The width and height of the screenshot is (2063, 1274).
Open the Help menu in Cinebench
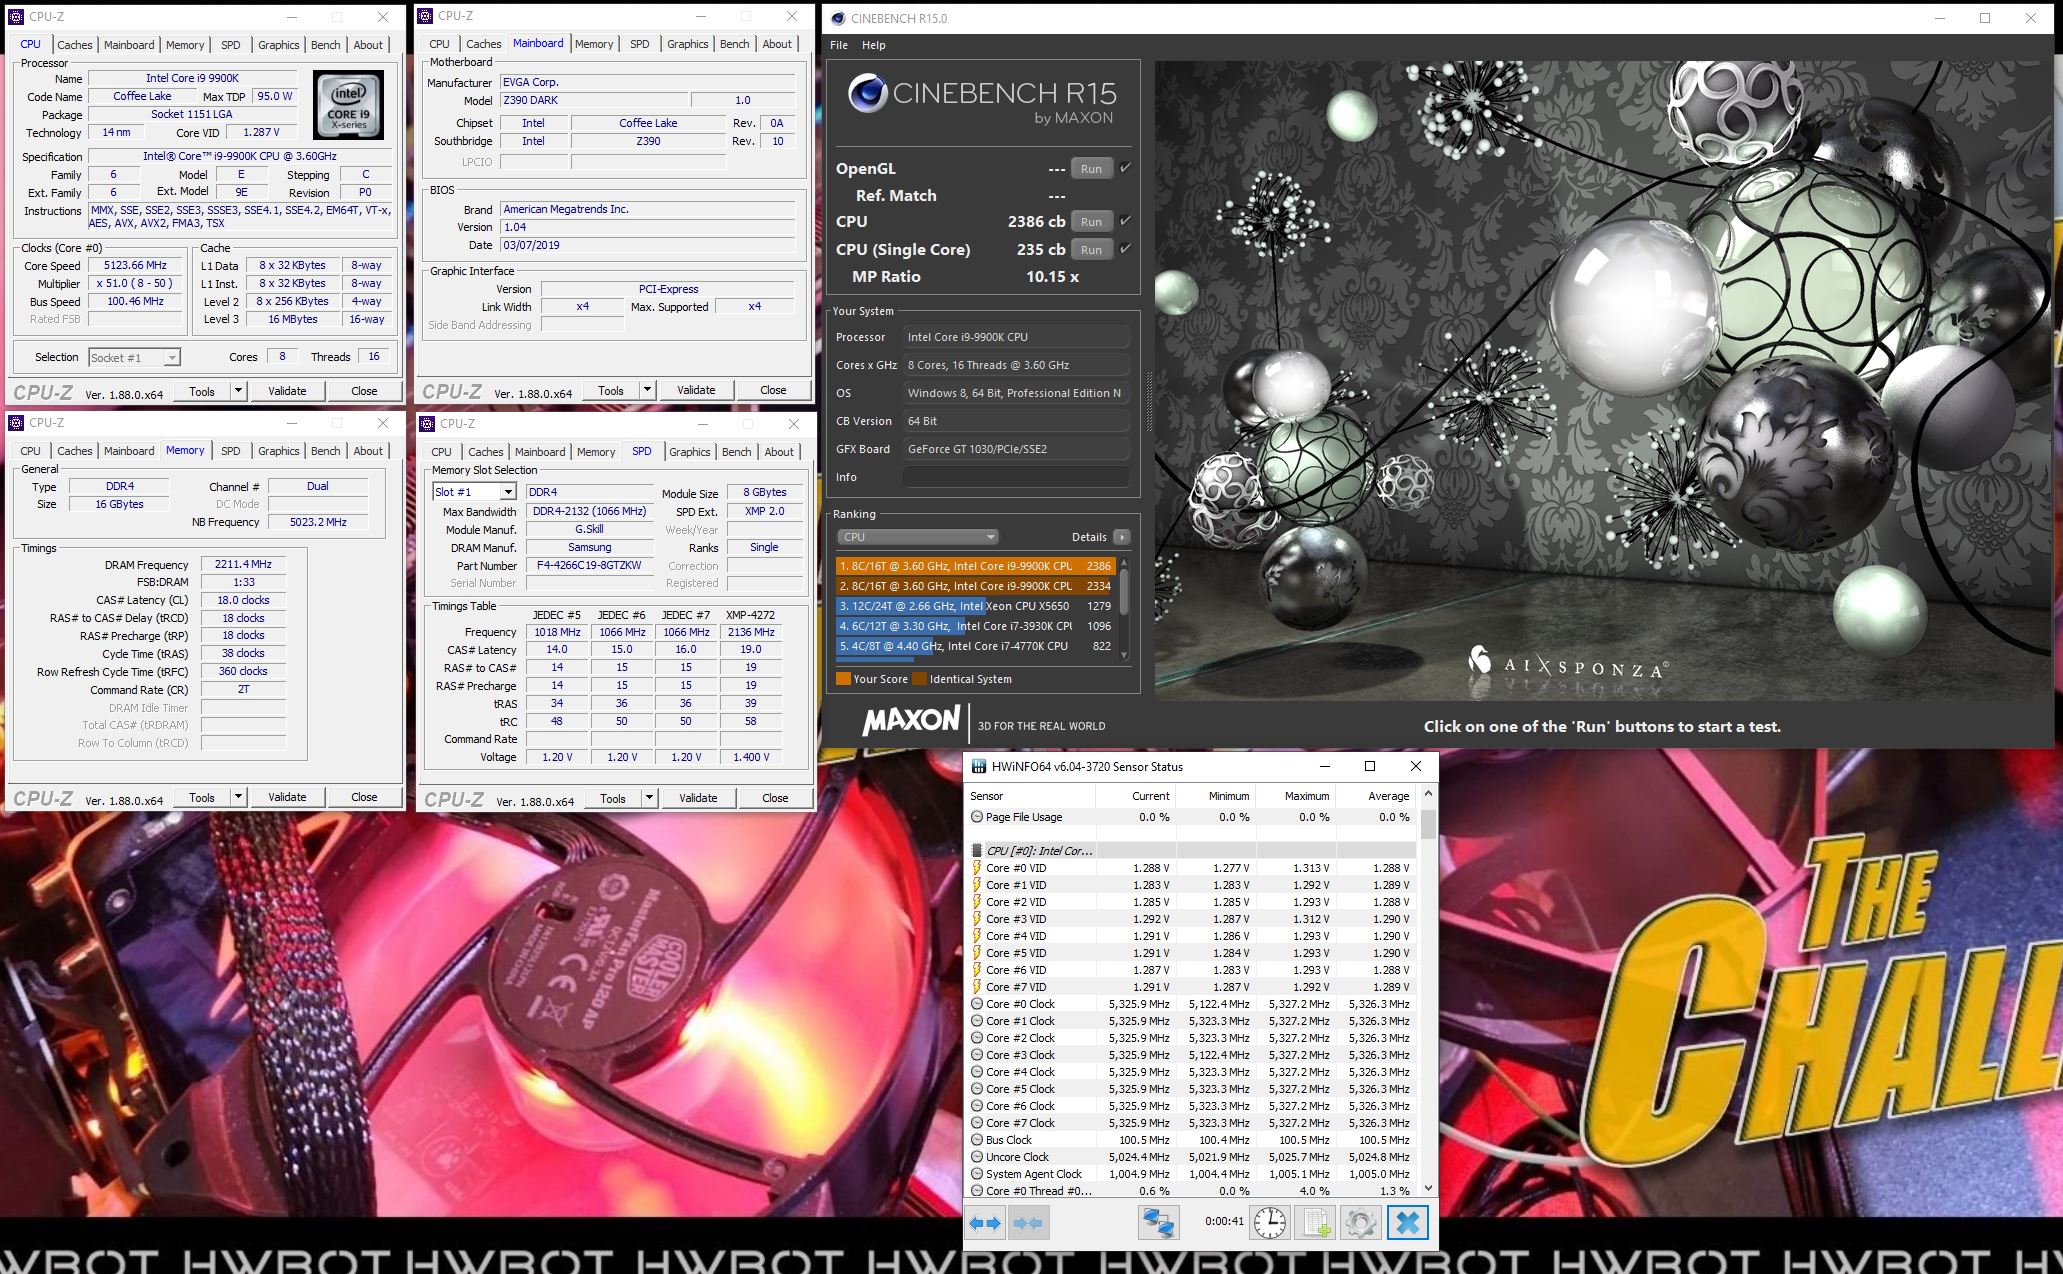(874, 45)
